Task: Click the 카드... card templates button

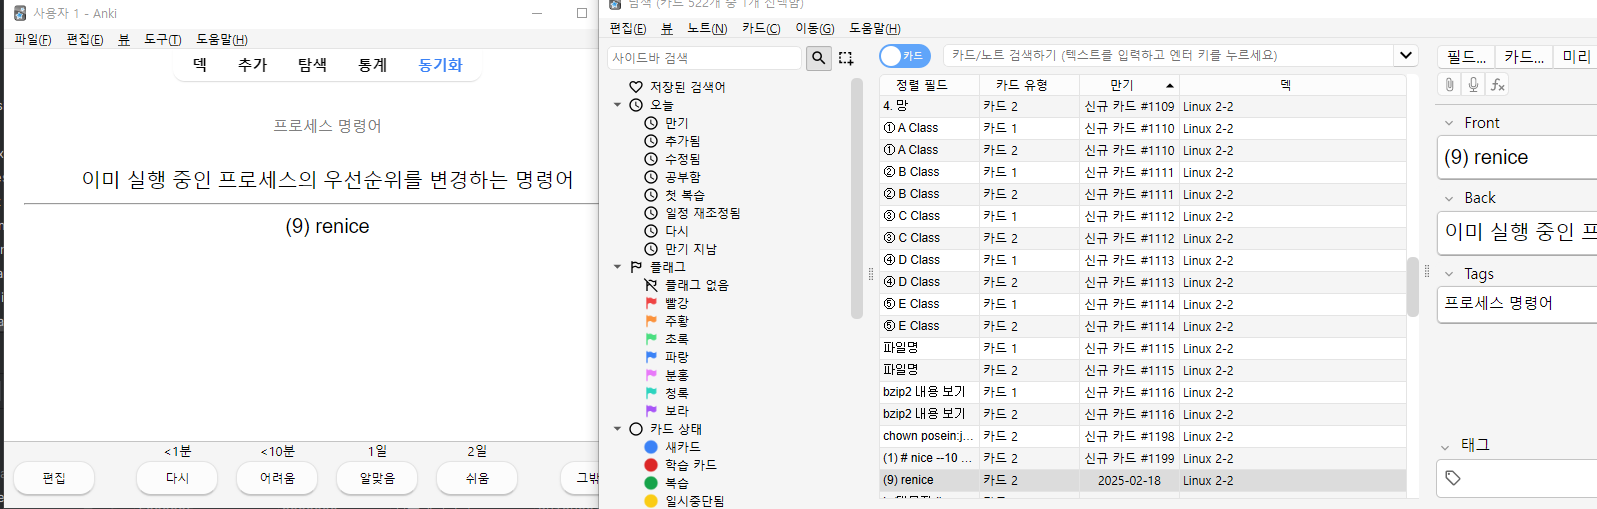Action: (1524, 56)
